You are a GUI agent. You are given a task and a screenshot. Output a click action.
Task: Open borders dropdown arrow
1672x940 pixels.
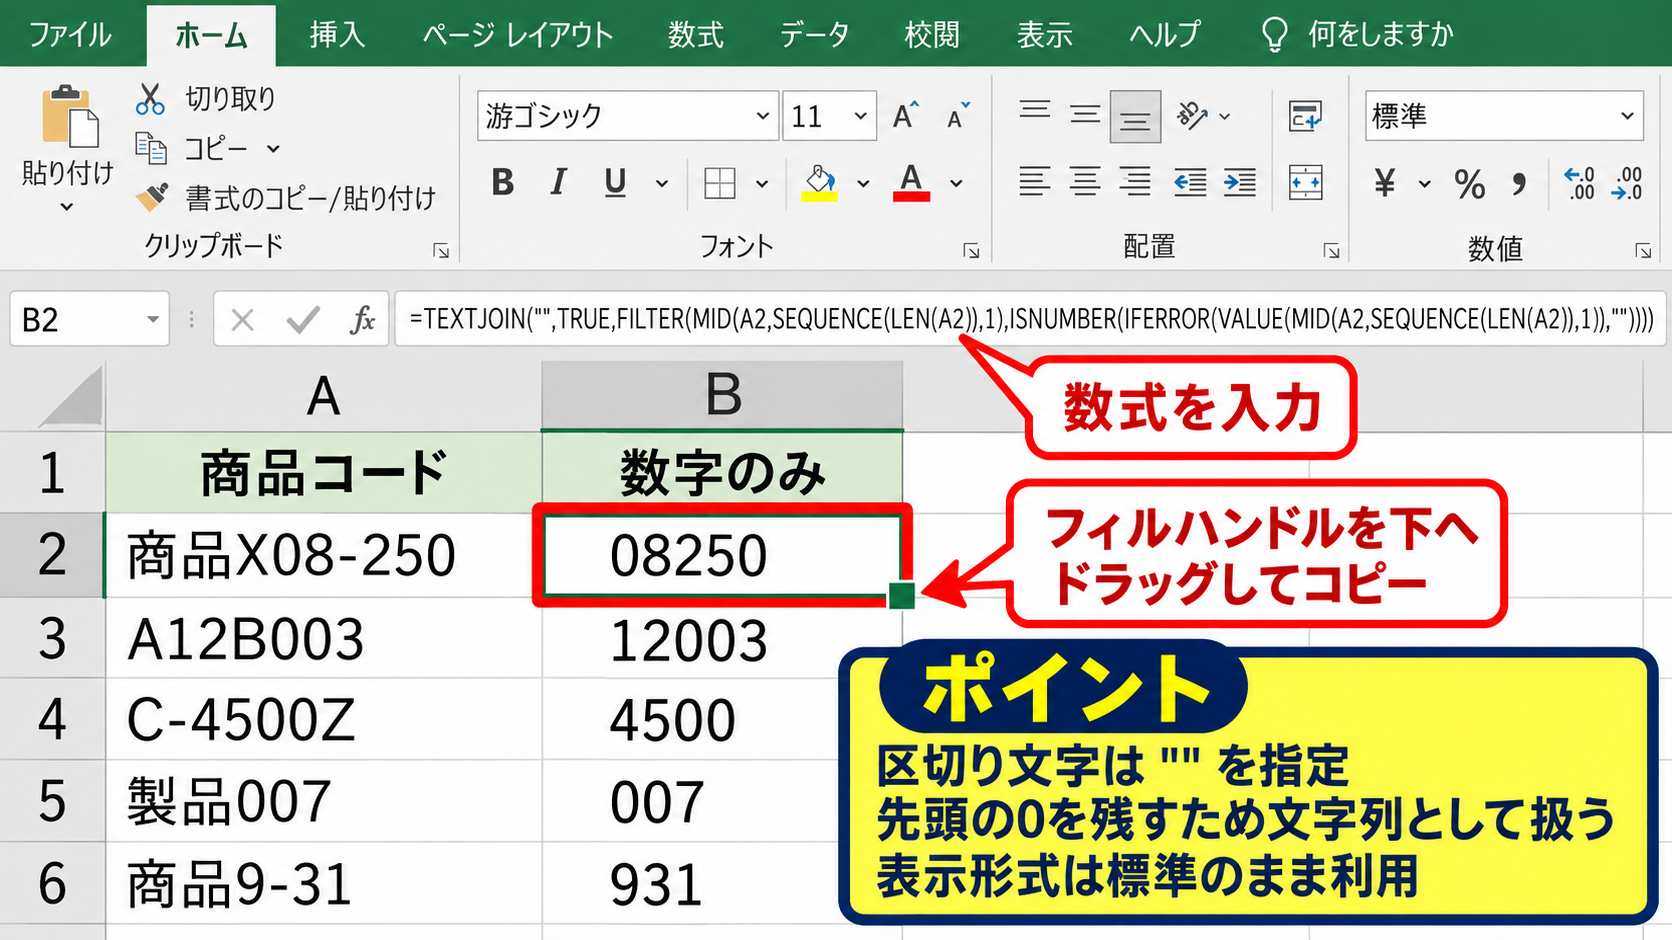point(762,184)
